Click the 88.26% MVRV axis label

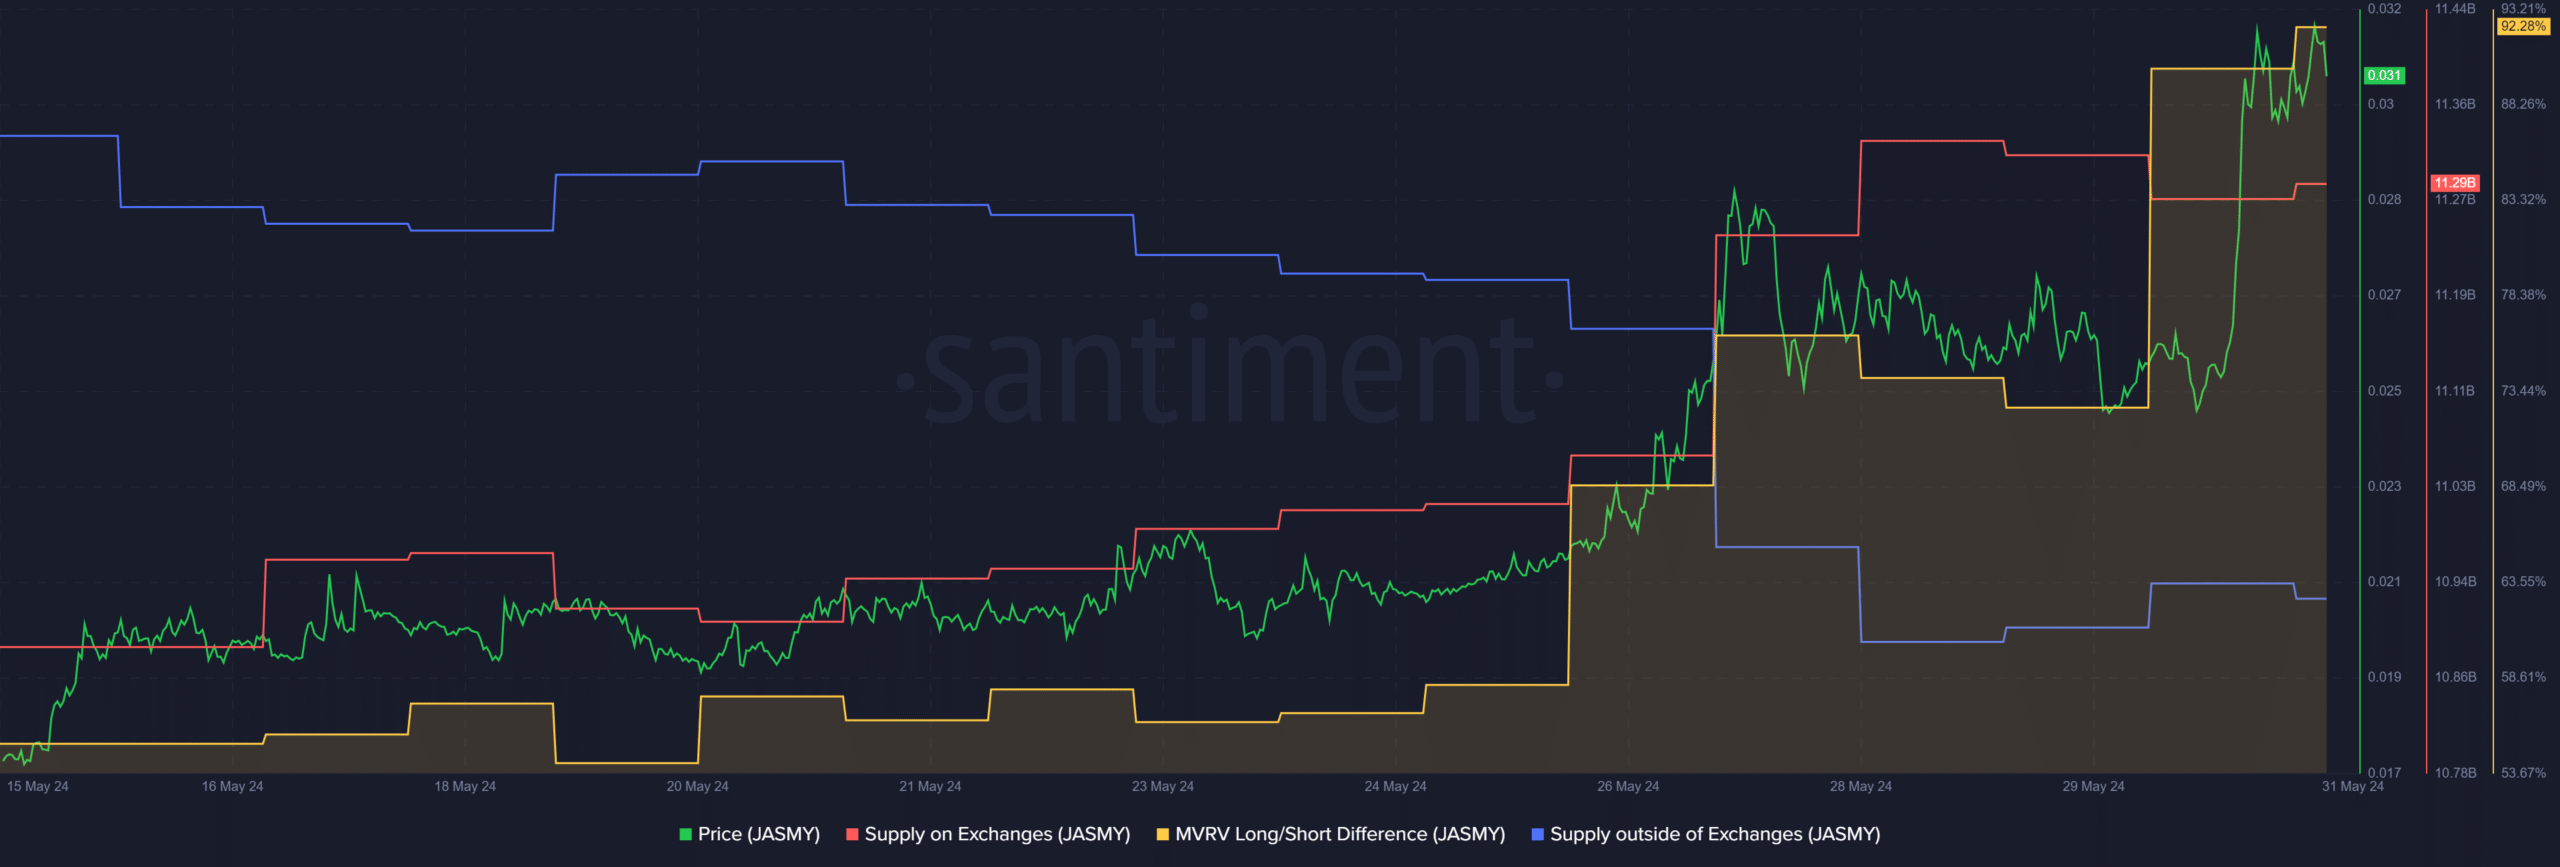tap(2523, 104)
